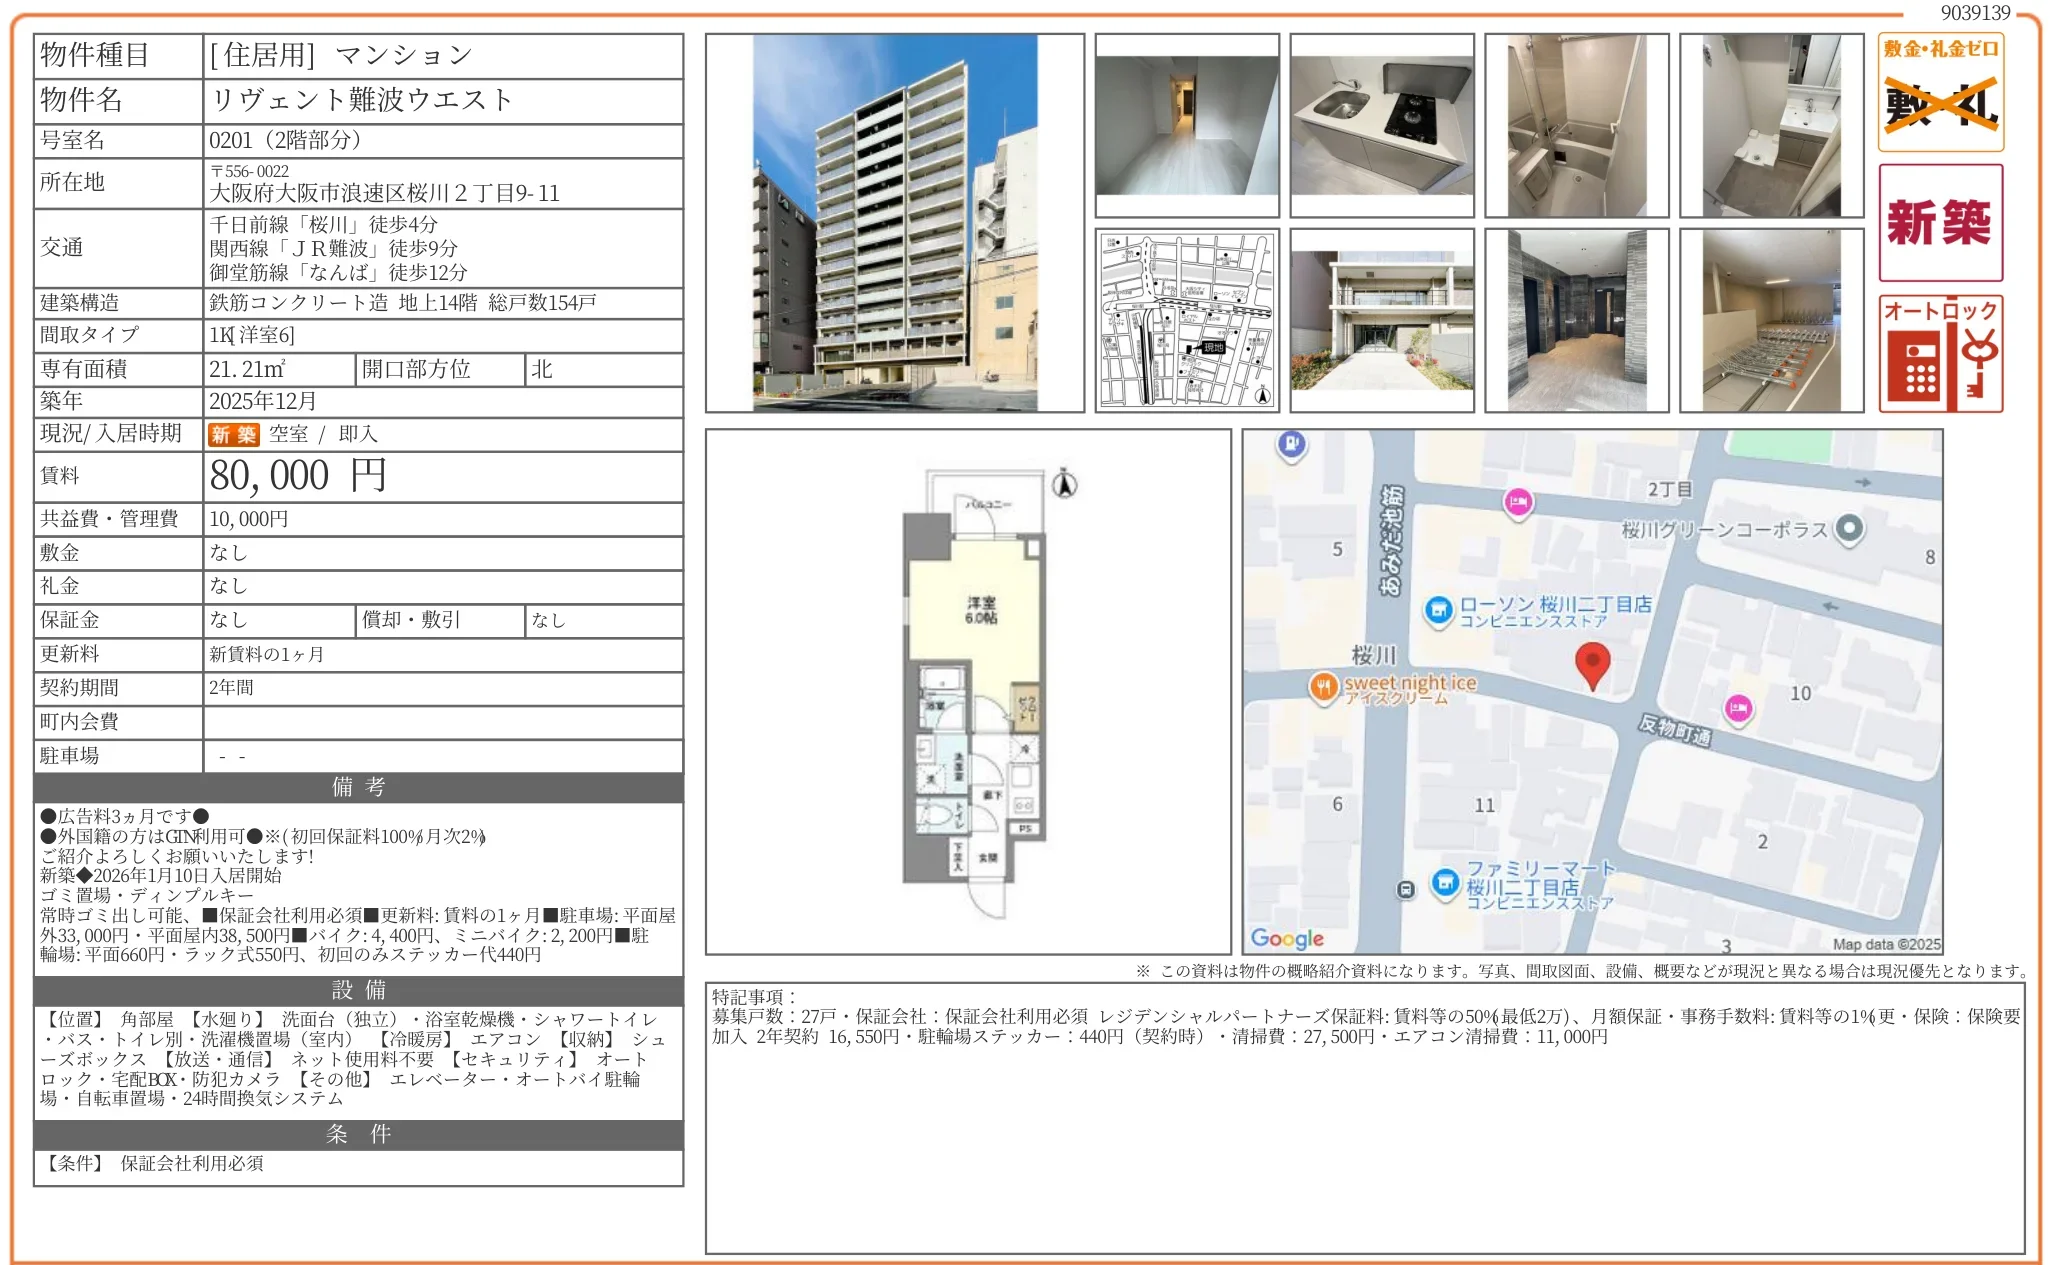The image size is (2056, 1265).
Task: Click the 桜川グリーンコーポラス map marker
Action: tap(1849, 528)
